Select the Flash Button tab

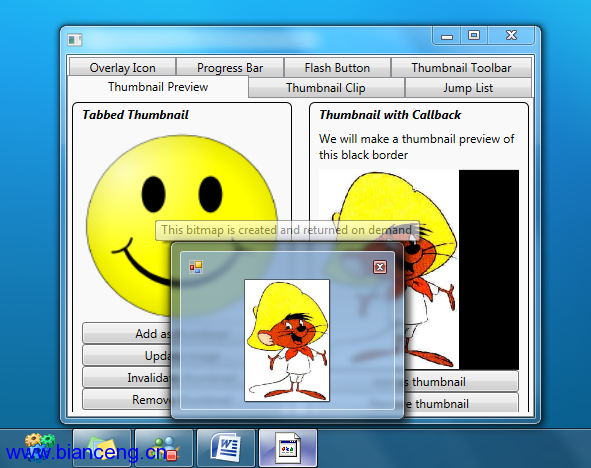pyautogui.click(x=337, y=67)
